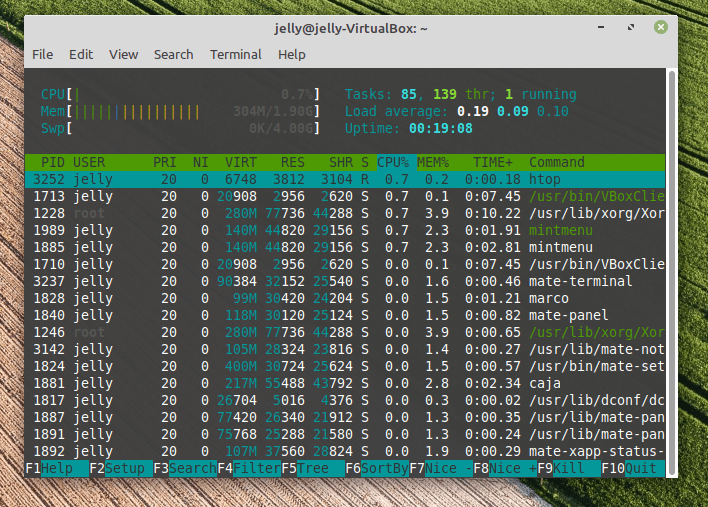Click the terminal vertical scrollbar
Viewport: 708px width, 507px height.
671,273
